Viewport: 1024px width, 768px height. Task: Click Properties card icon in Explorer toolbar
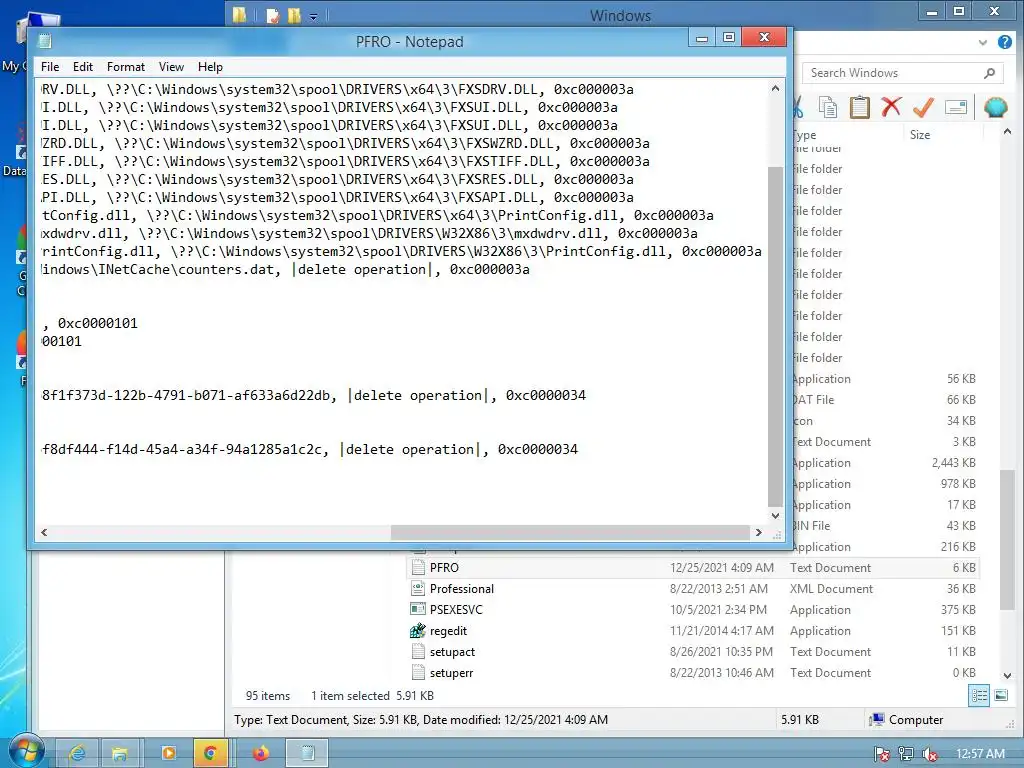click(x=955, y=107)
